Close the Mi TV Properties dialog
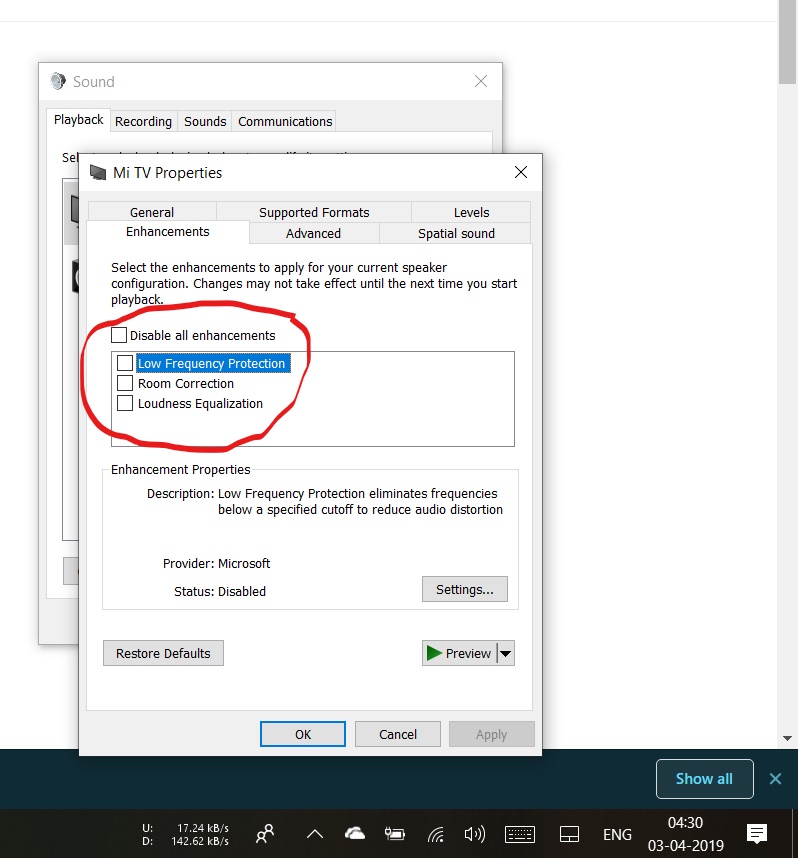The width and height of the screenshot is (798, 858). [x=521, y=172]
